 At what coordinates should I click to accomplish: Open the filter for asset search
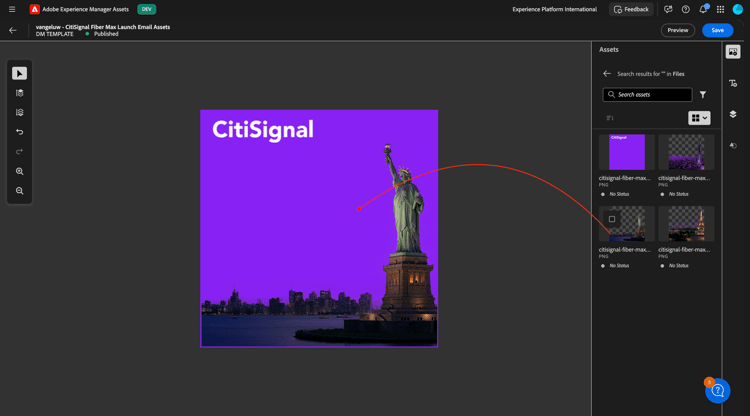703,95
